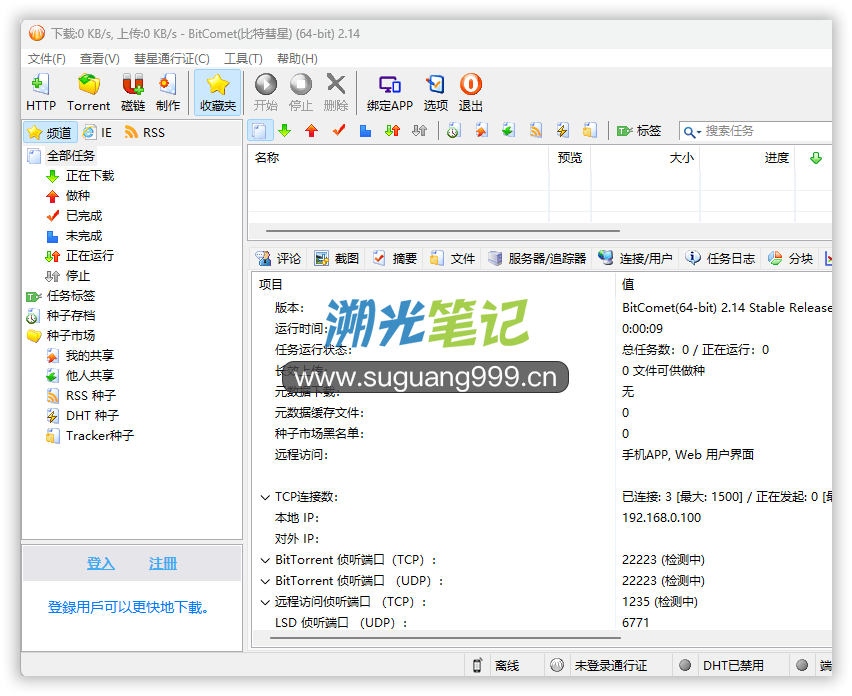The image size is (852, 696).
Task: Click the RSS torrents icon in filter bar
Action: point(536,130)
